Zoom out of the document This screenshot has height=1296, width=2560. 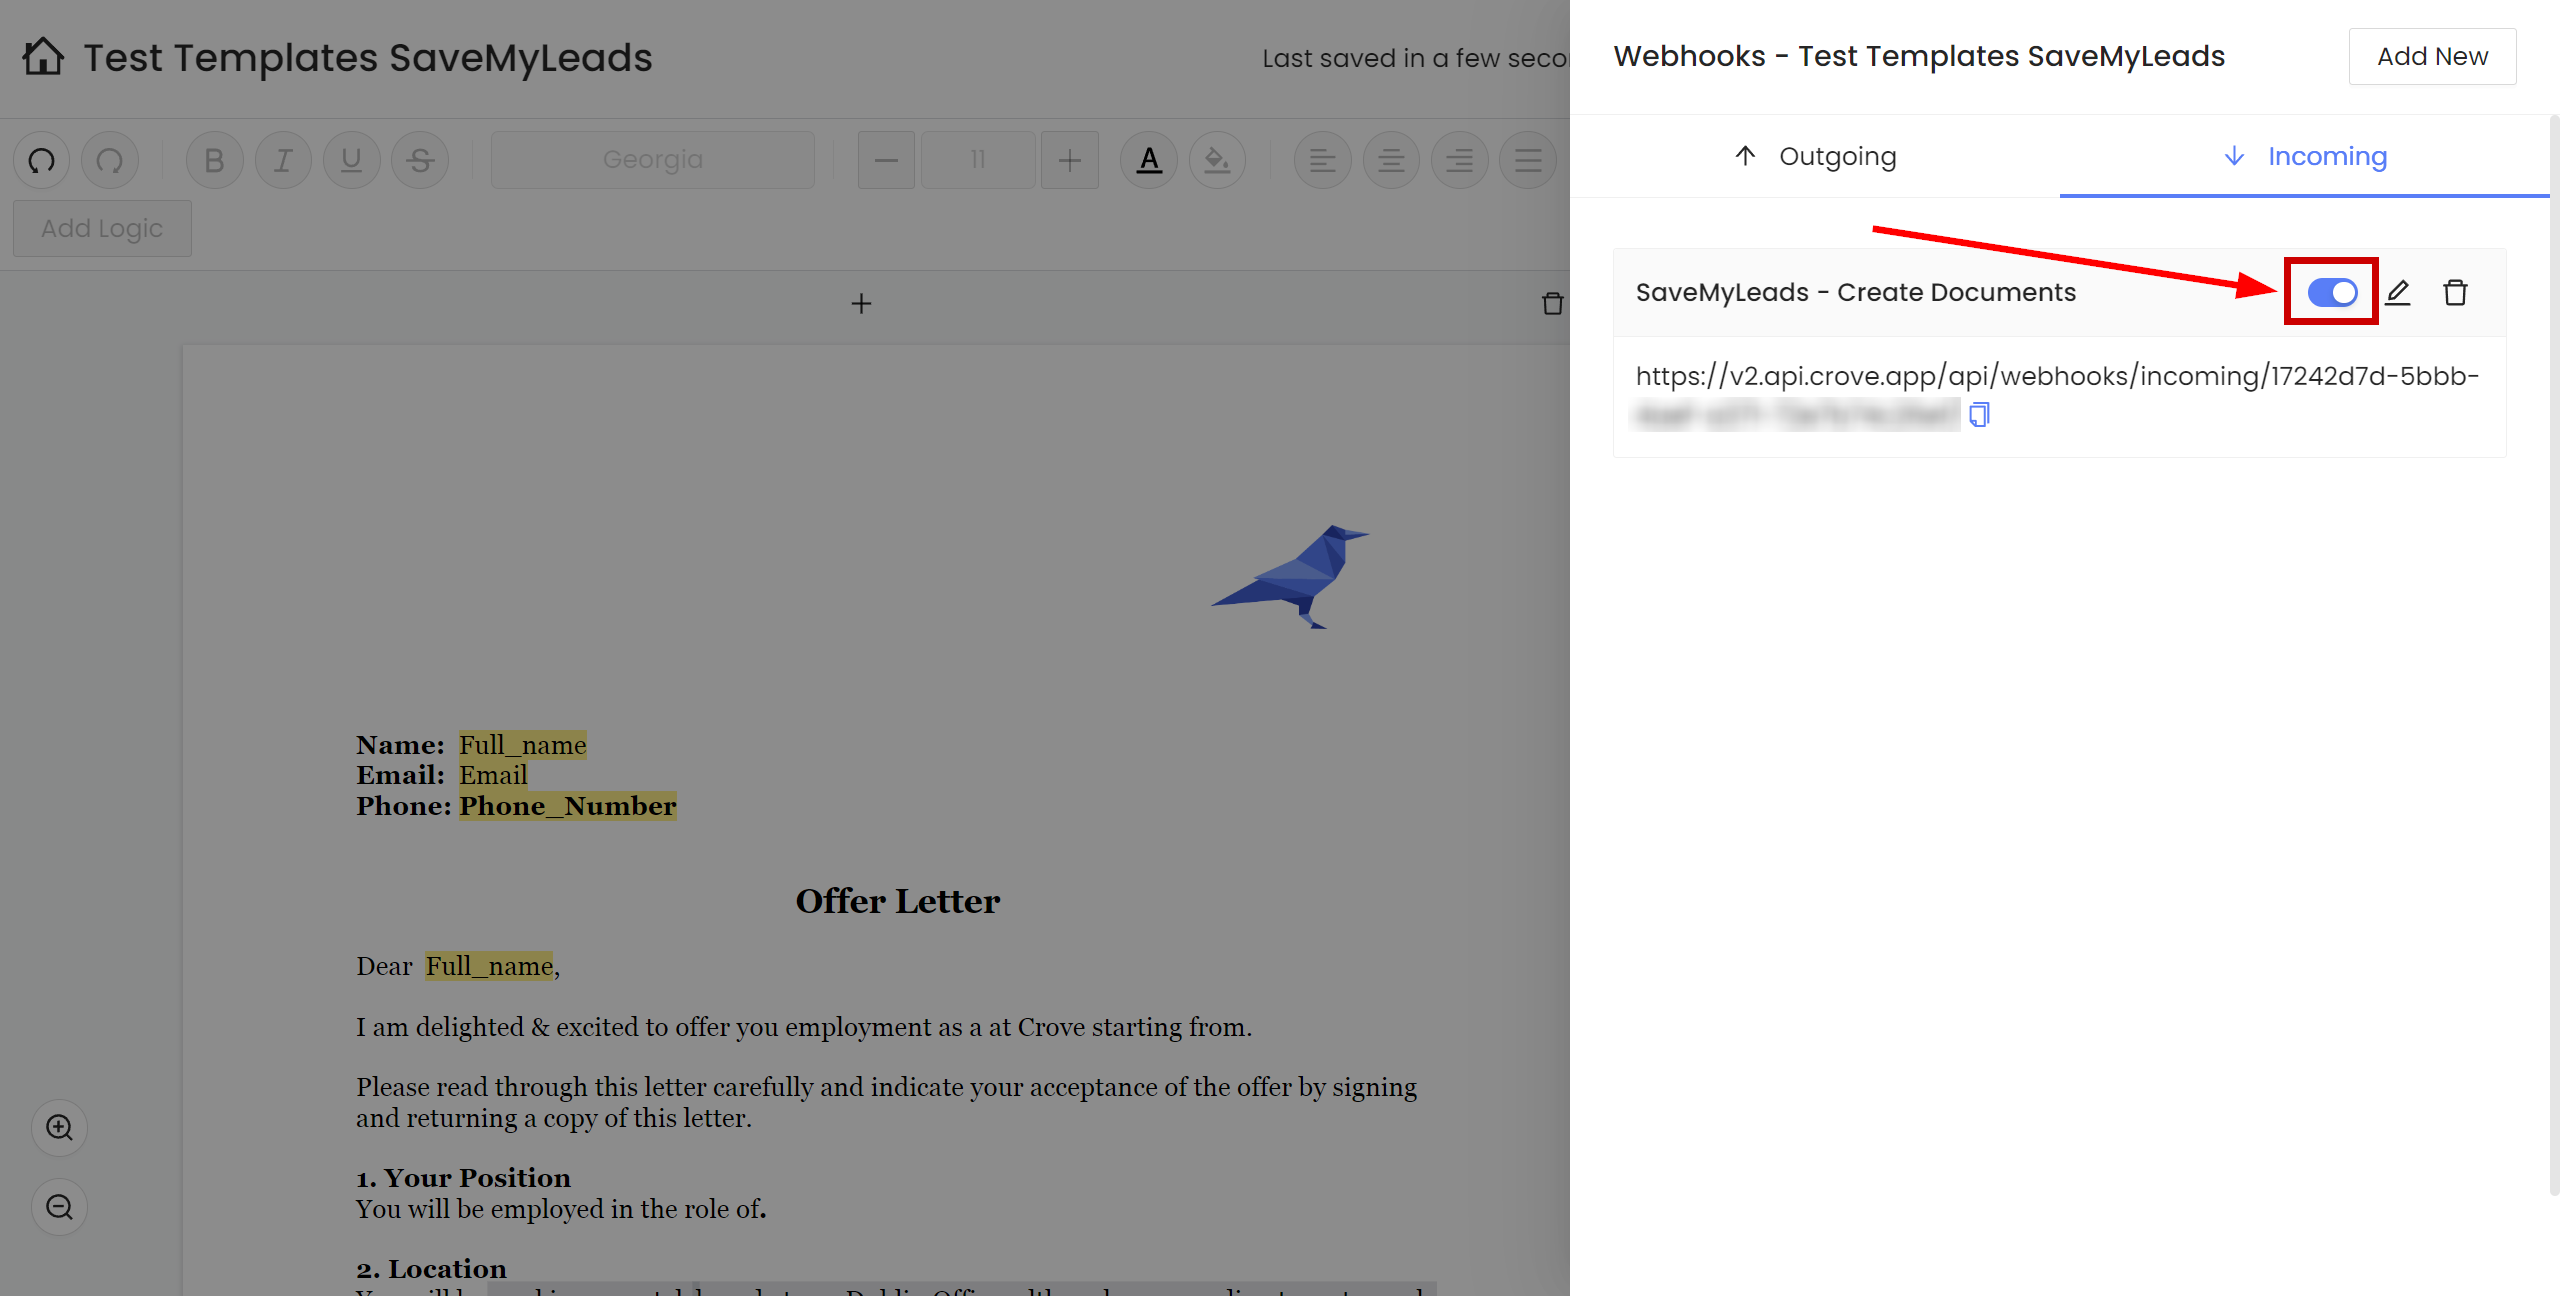(60, 1207)
